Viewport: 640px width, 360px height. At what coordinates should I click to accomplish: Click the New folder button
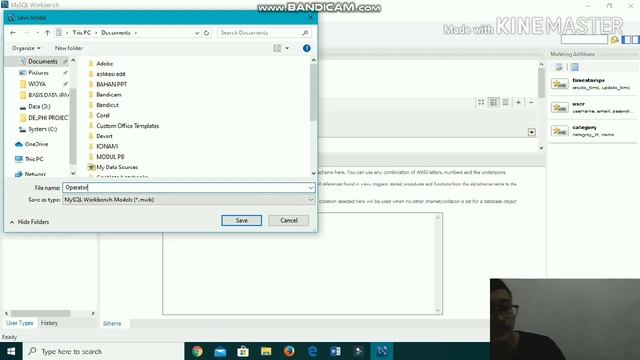tap(69, 48)
